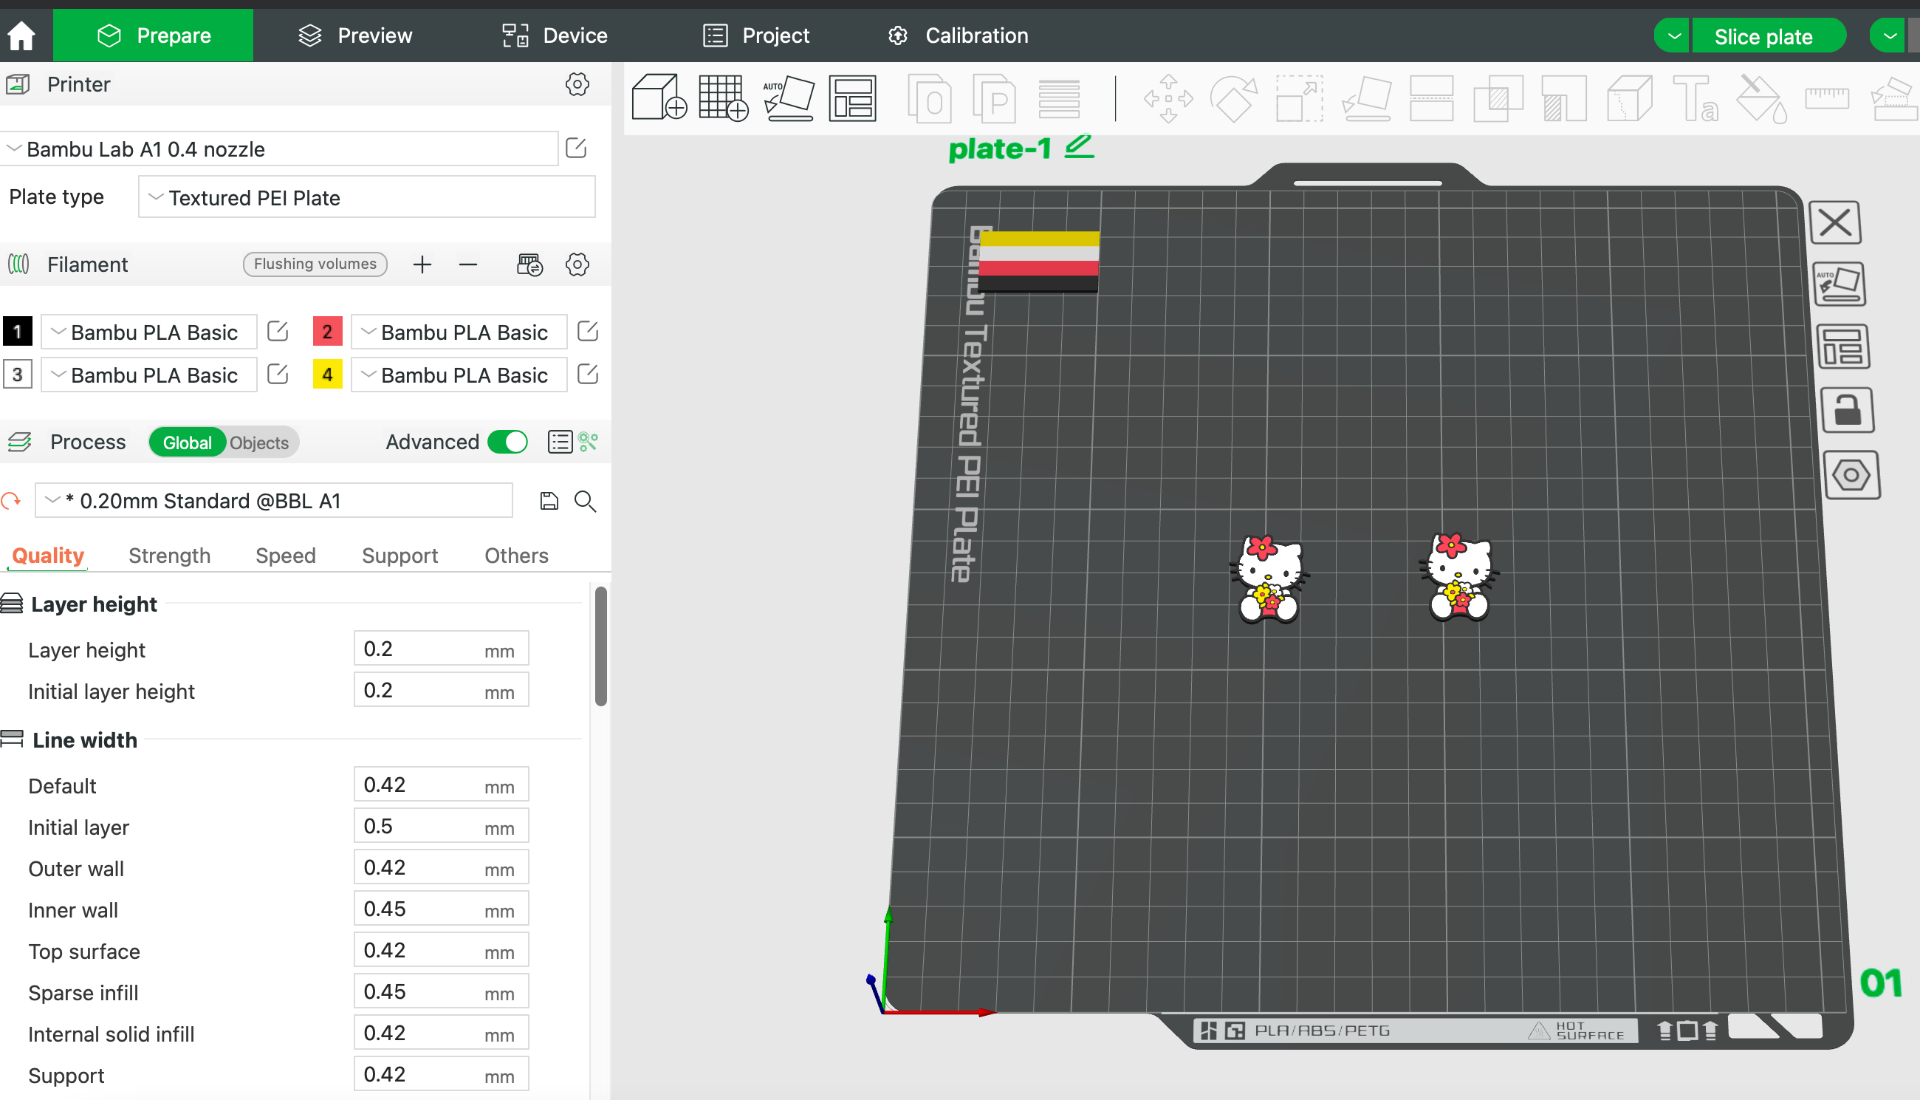Click the Slice plate button
This screenshot has height=1100, width=1920.
(x=1763, y=37)
